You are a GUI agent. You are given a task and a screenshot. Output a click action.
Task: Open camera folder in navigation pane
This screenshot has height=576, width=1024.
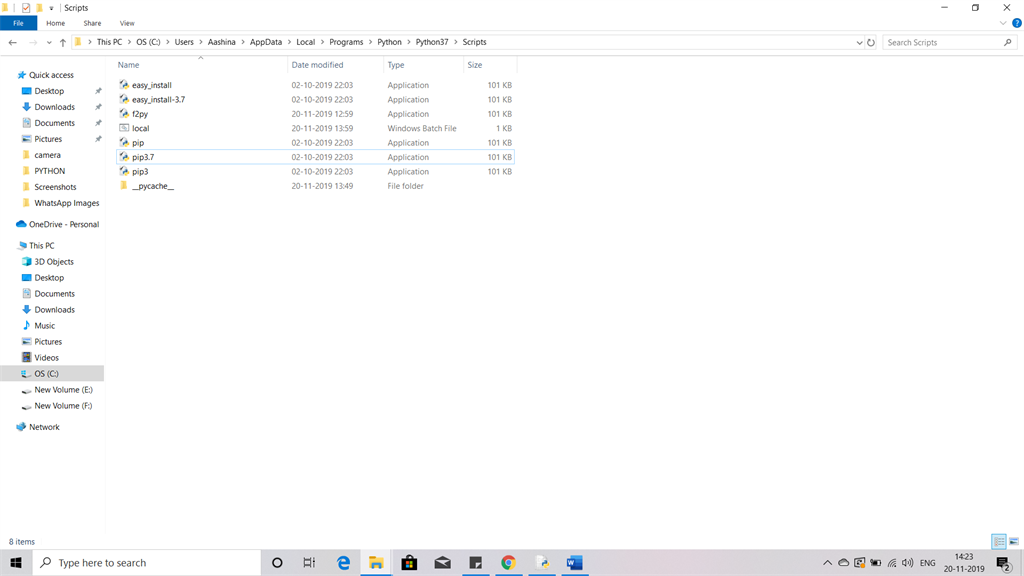(x=47, y=155)
